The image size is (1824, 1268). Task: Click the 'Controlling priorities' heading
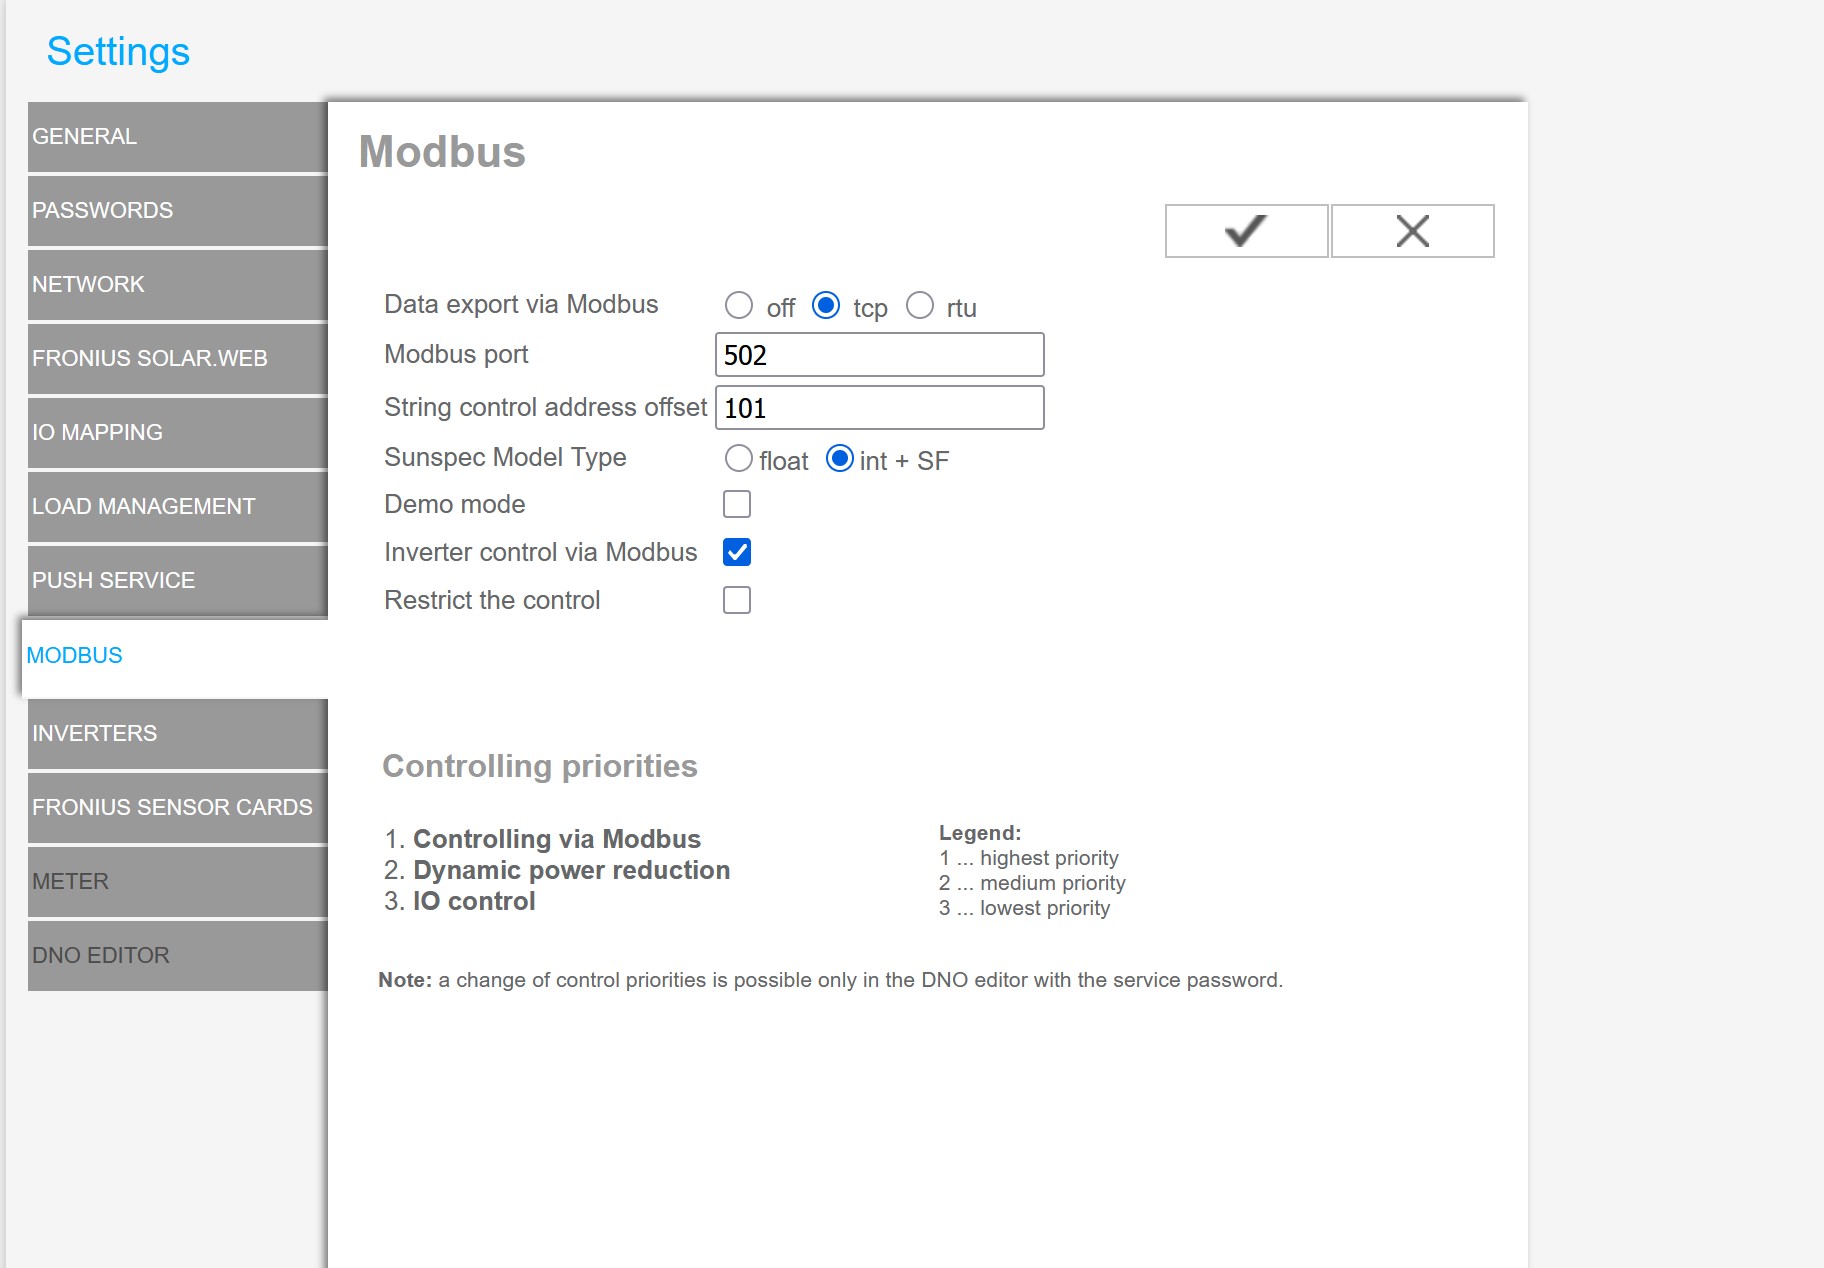(x=540, y=766)
